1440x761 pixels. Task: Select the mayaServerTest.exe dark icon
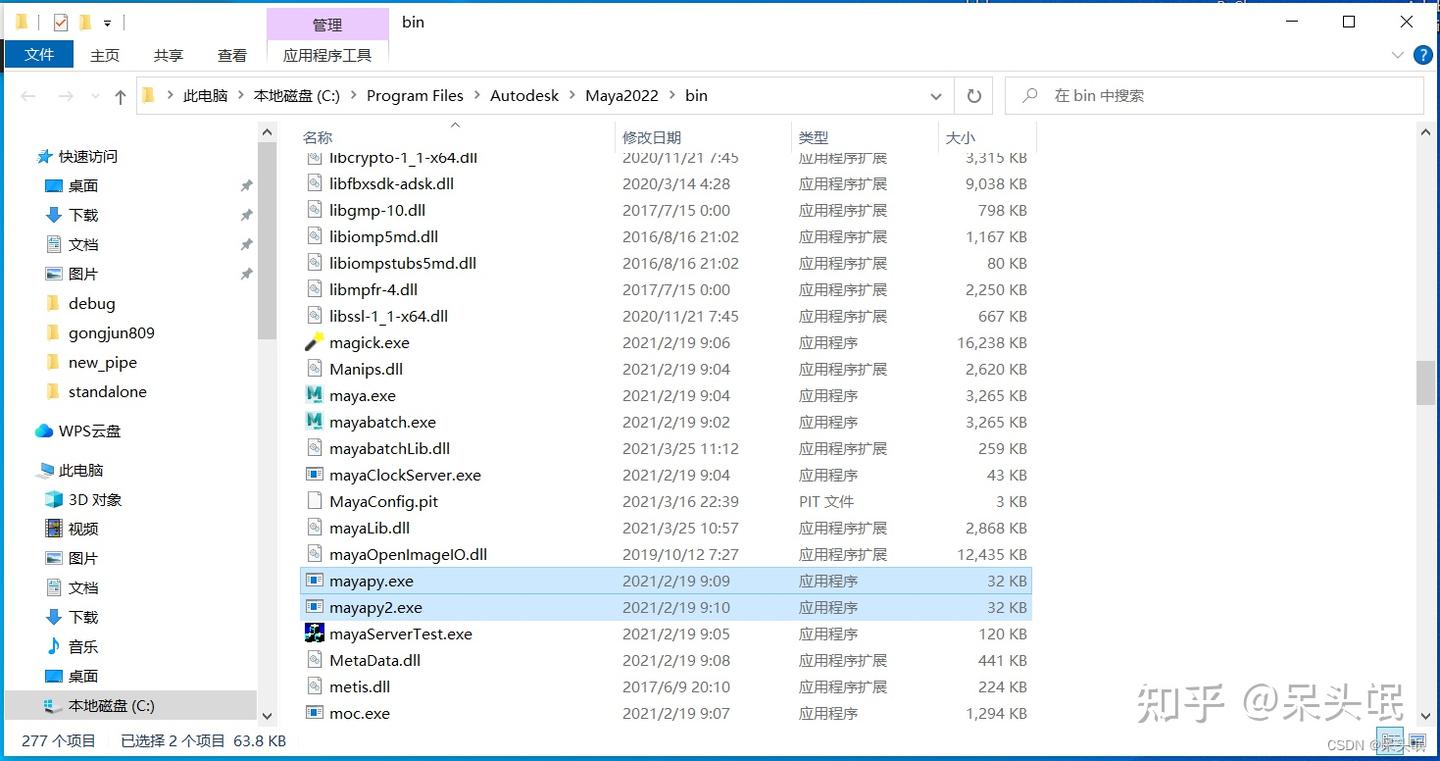click(313, 633)
